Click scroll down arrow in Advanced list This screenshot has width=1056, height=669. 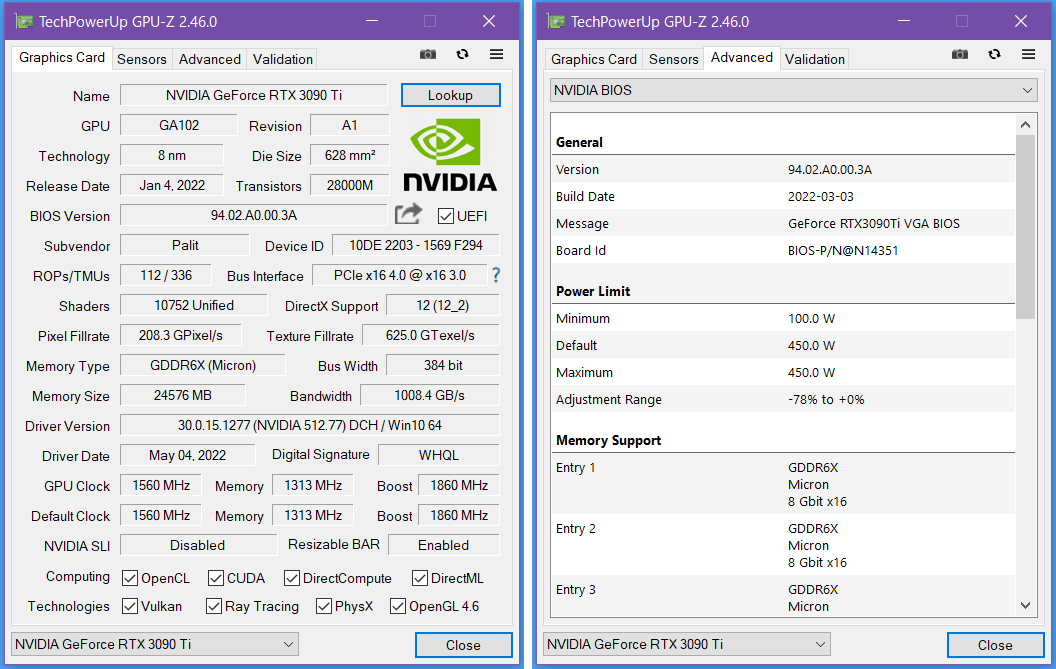click(x=1025, y=606)
